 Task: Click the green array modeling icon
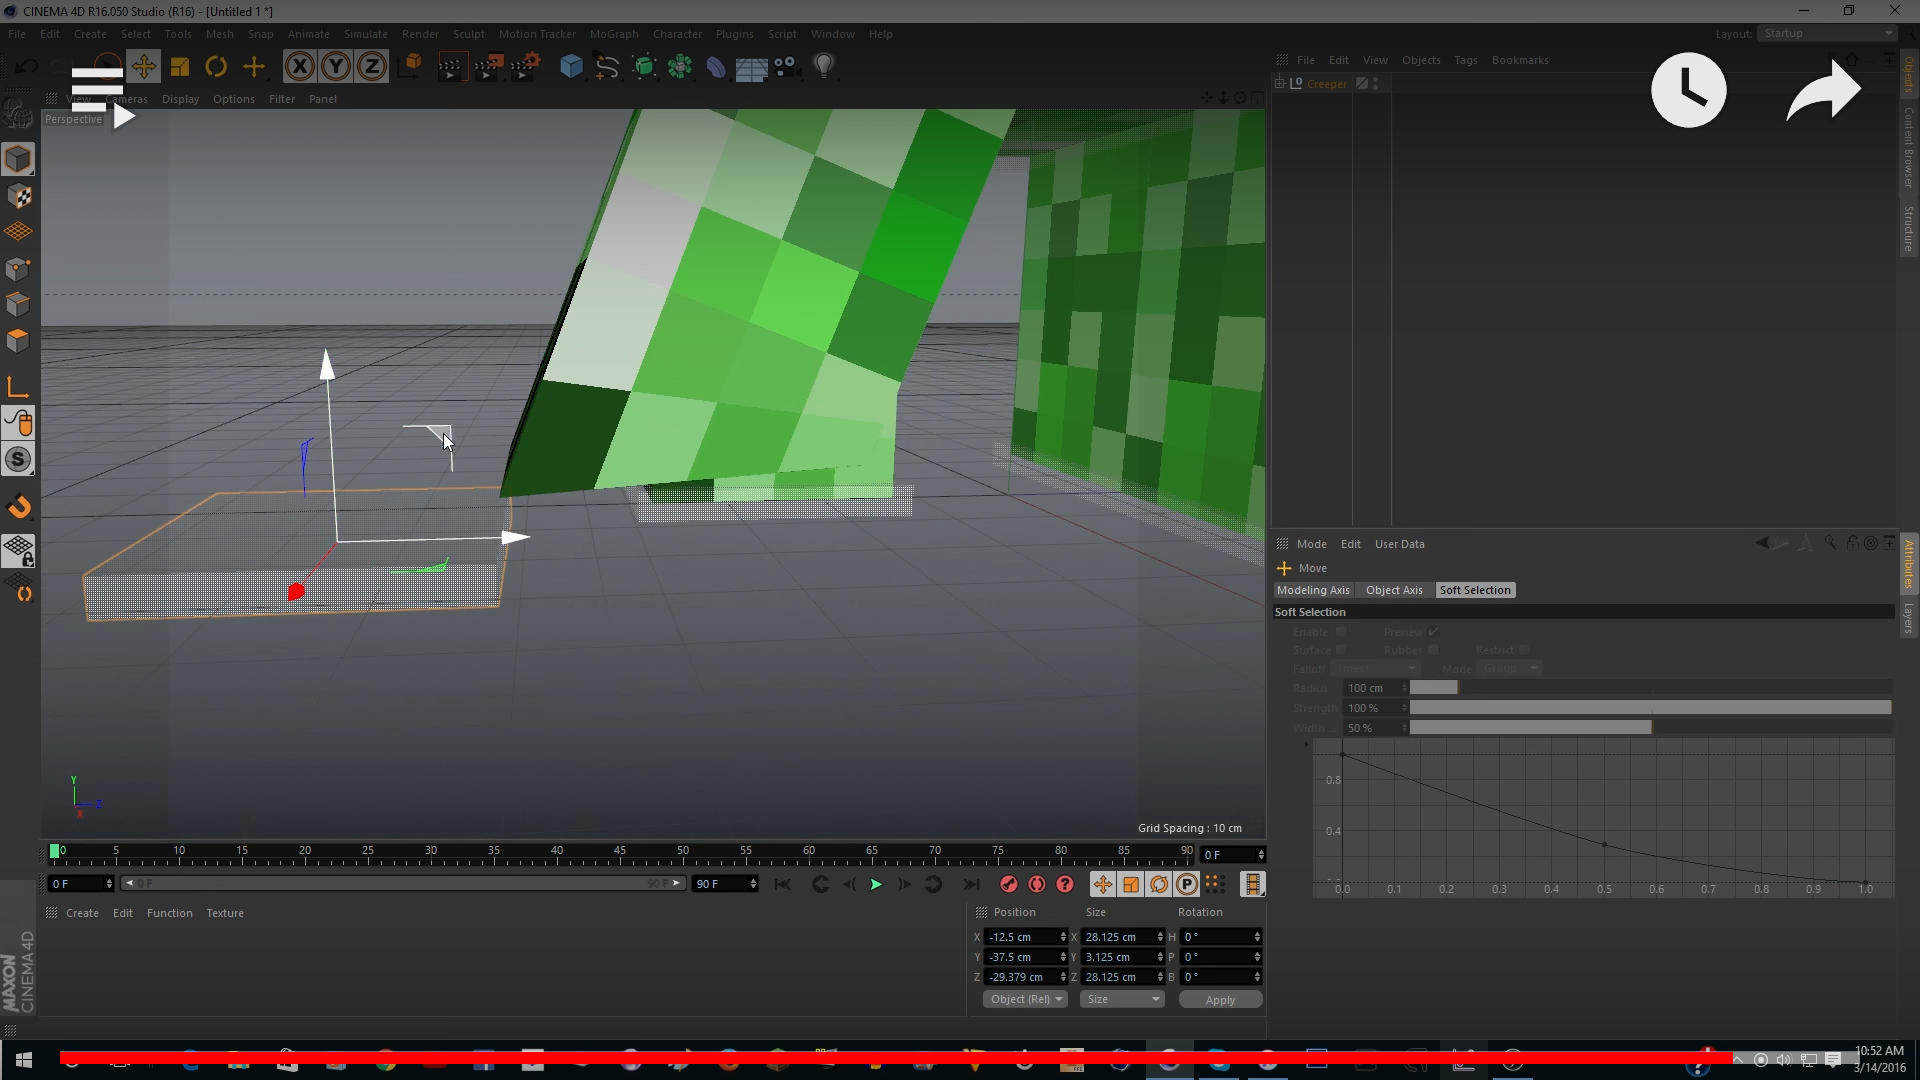tap(680, 67)
